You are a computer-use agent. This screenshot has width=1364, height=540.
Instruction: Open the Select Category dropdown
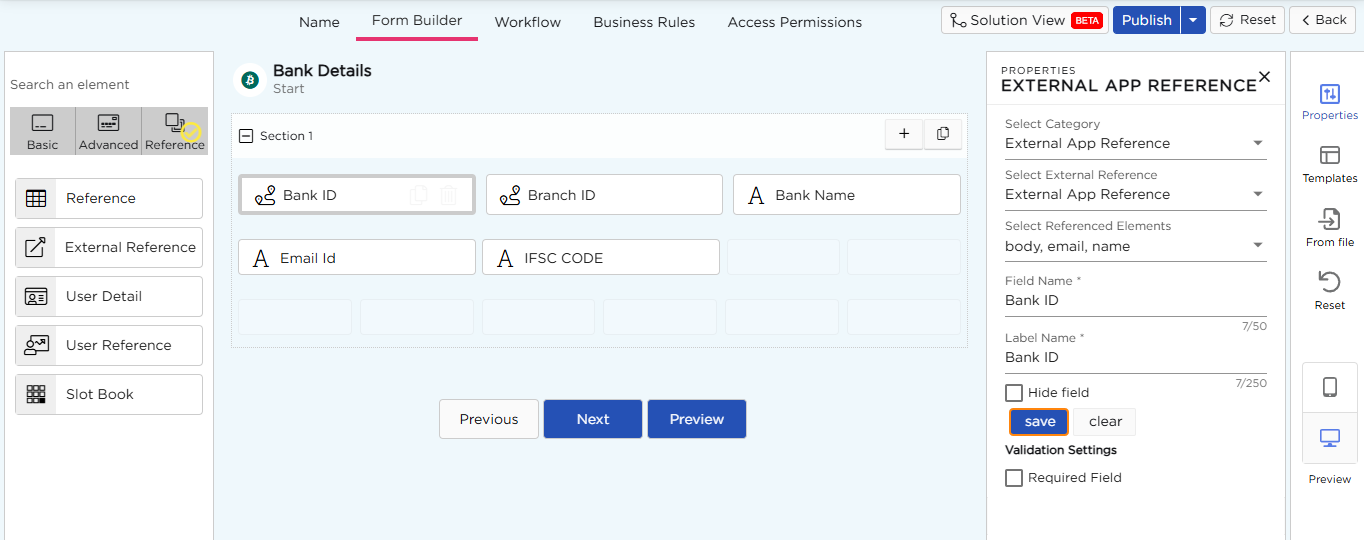(x=1135, y=144)
